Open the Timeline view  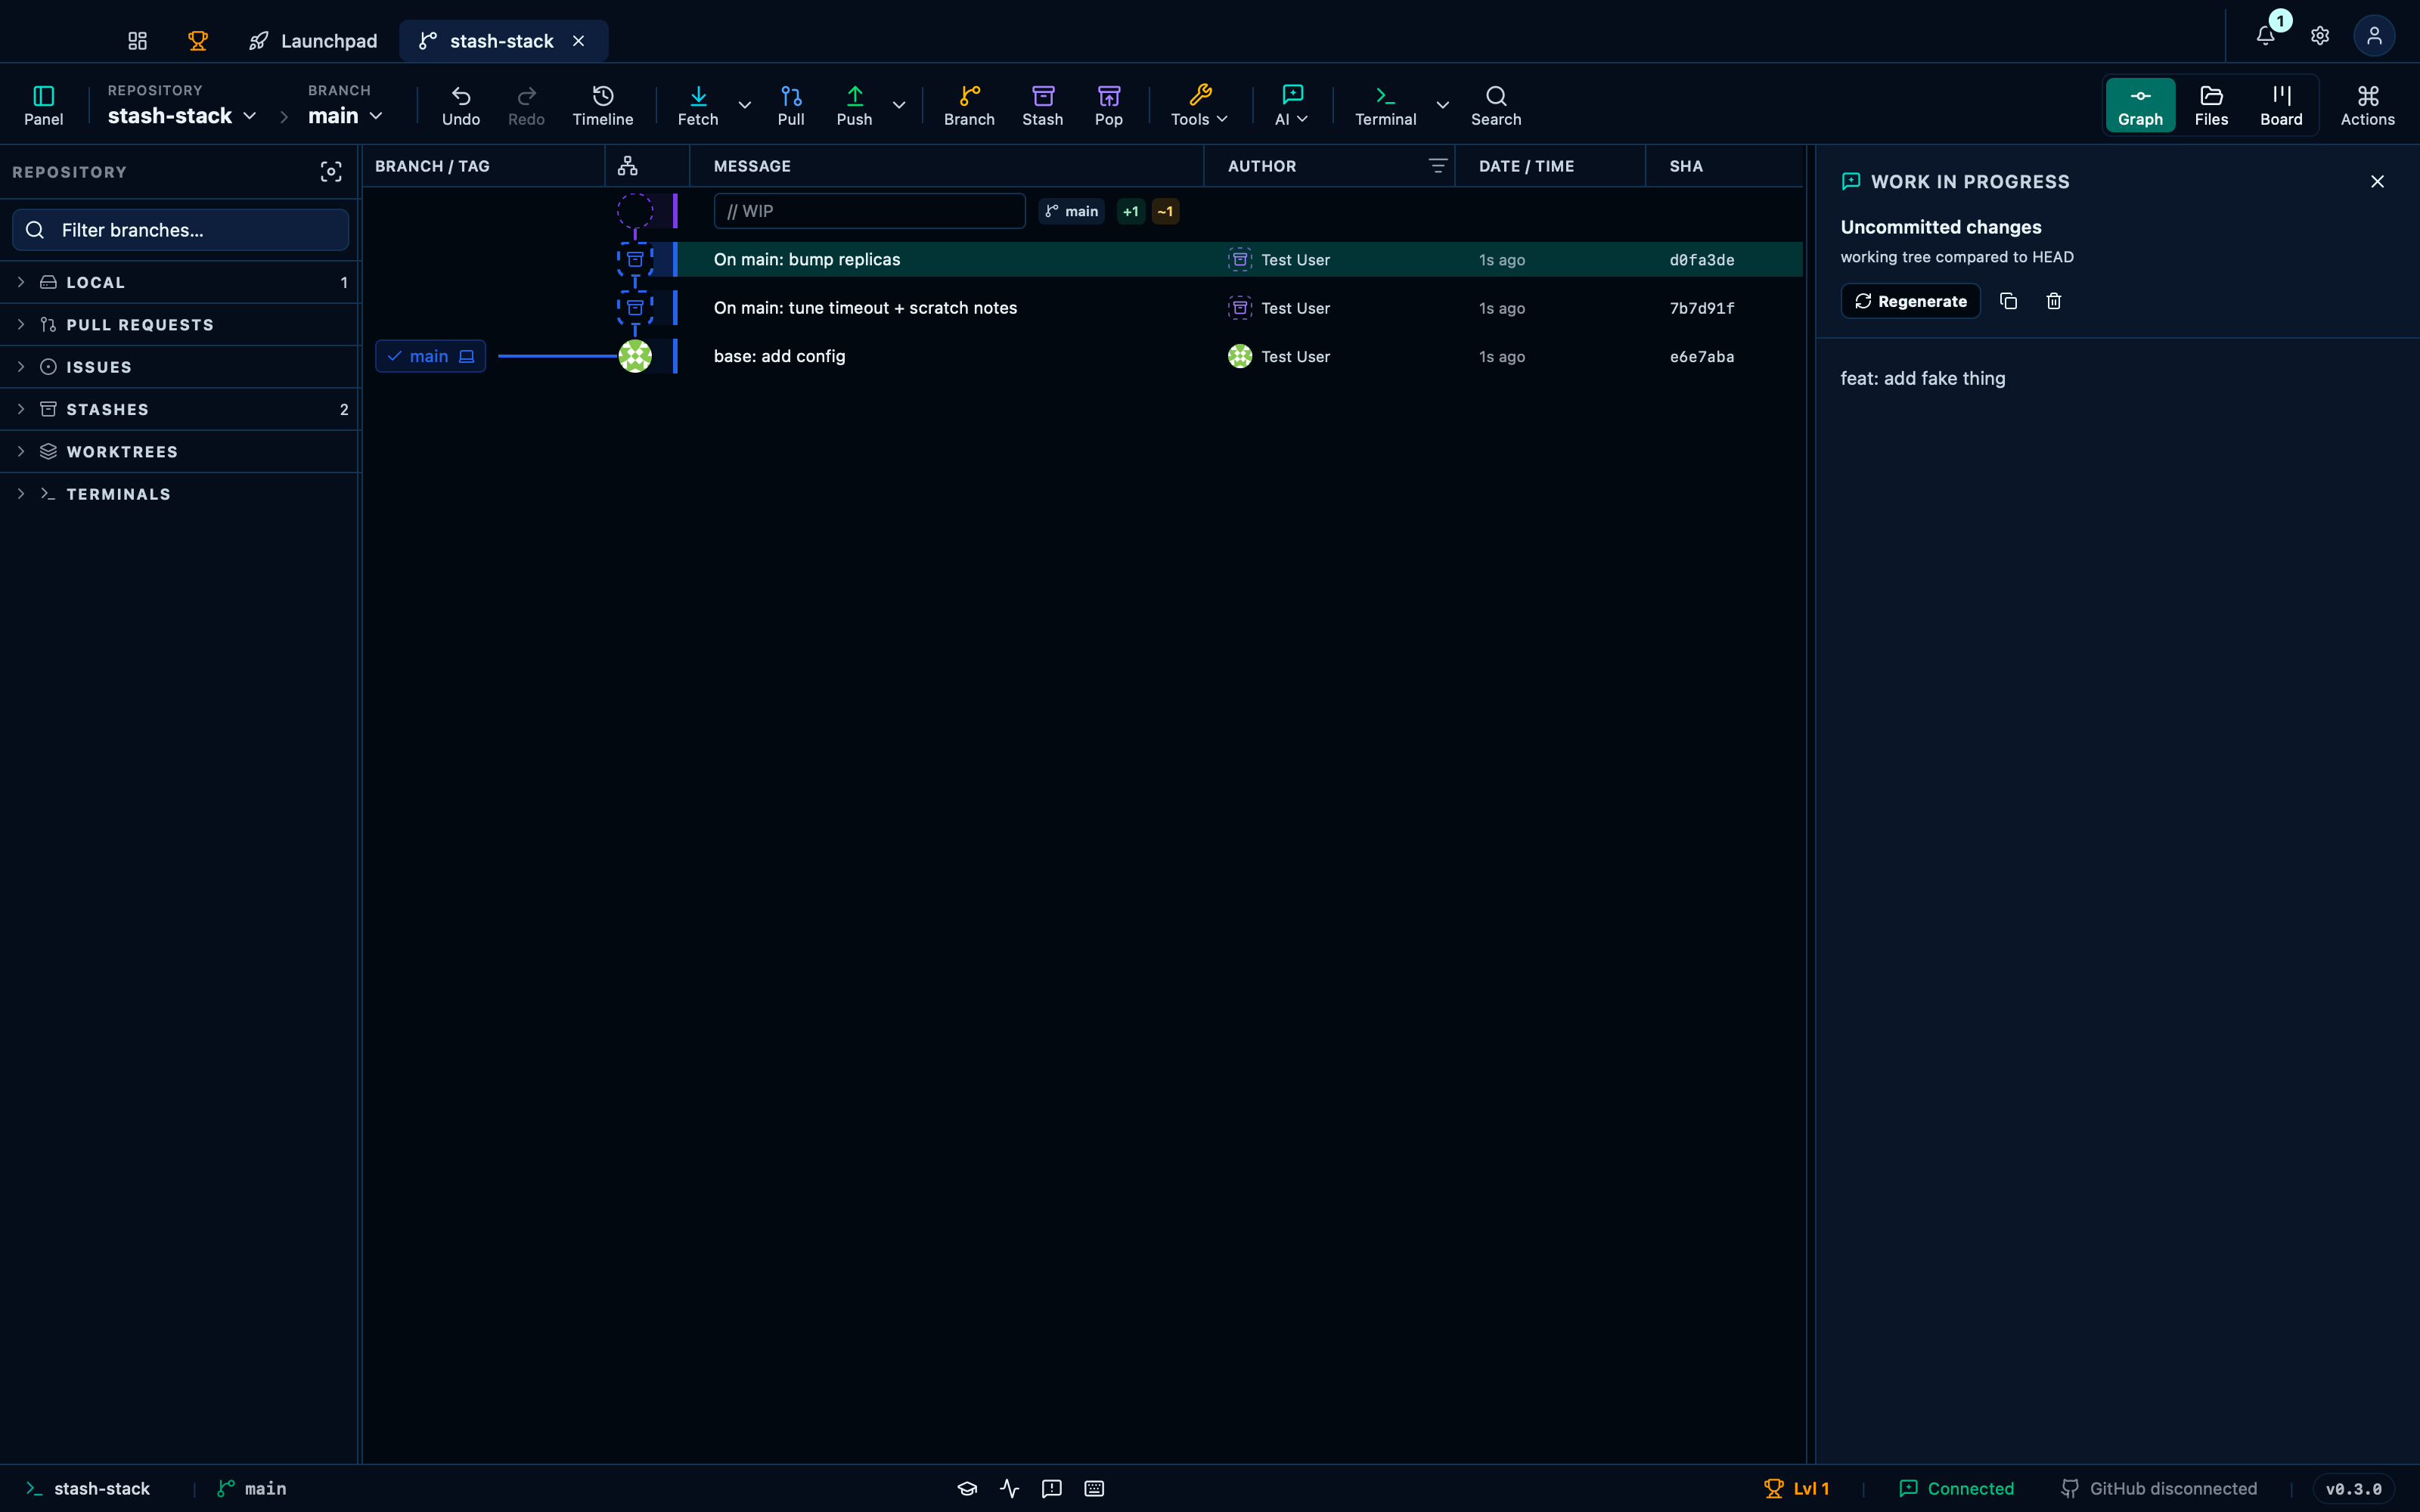[x=602, y=105]
